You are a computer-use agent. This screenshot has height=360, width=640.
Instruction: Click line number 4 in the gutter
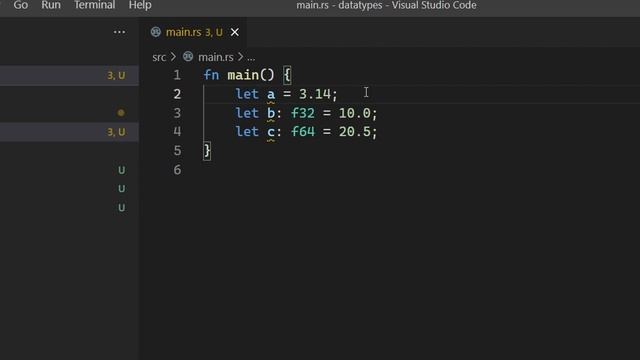[177, 131]
